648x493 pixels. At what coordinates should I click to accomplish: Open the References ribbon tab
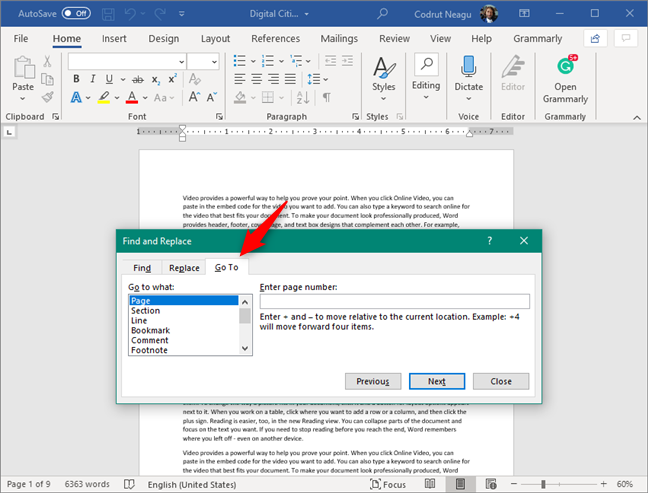[276, 38]
